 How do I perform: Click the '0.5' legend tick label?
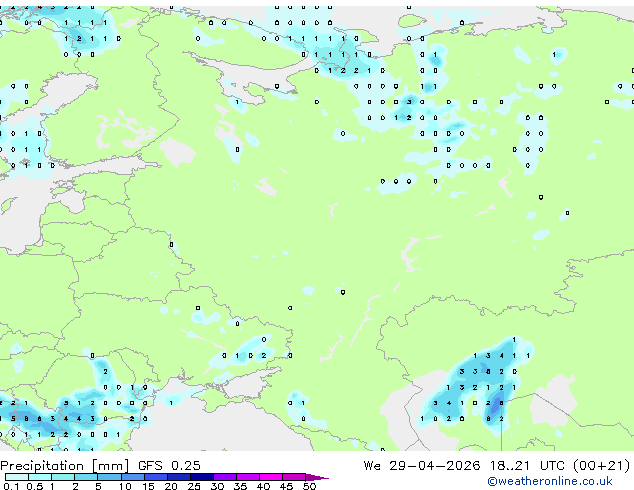point(35,486)
